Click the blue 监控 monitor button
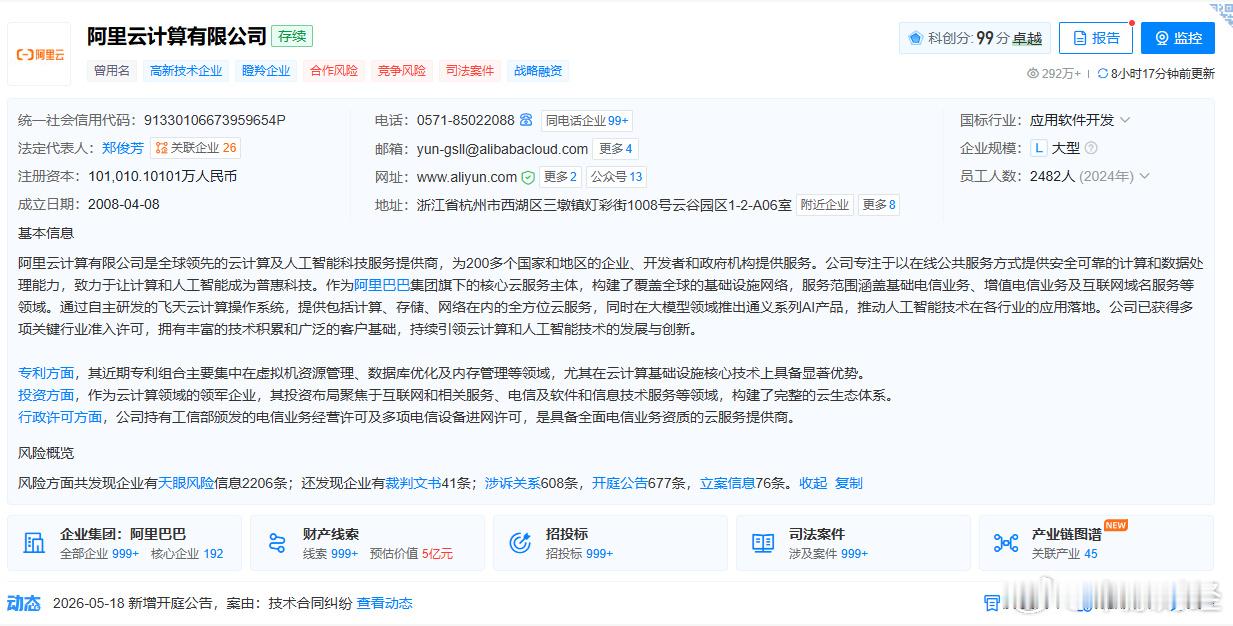The image size is (1233, 626). pyautogui.click(x=1177, y=38)
